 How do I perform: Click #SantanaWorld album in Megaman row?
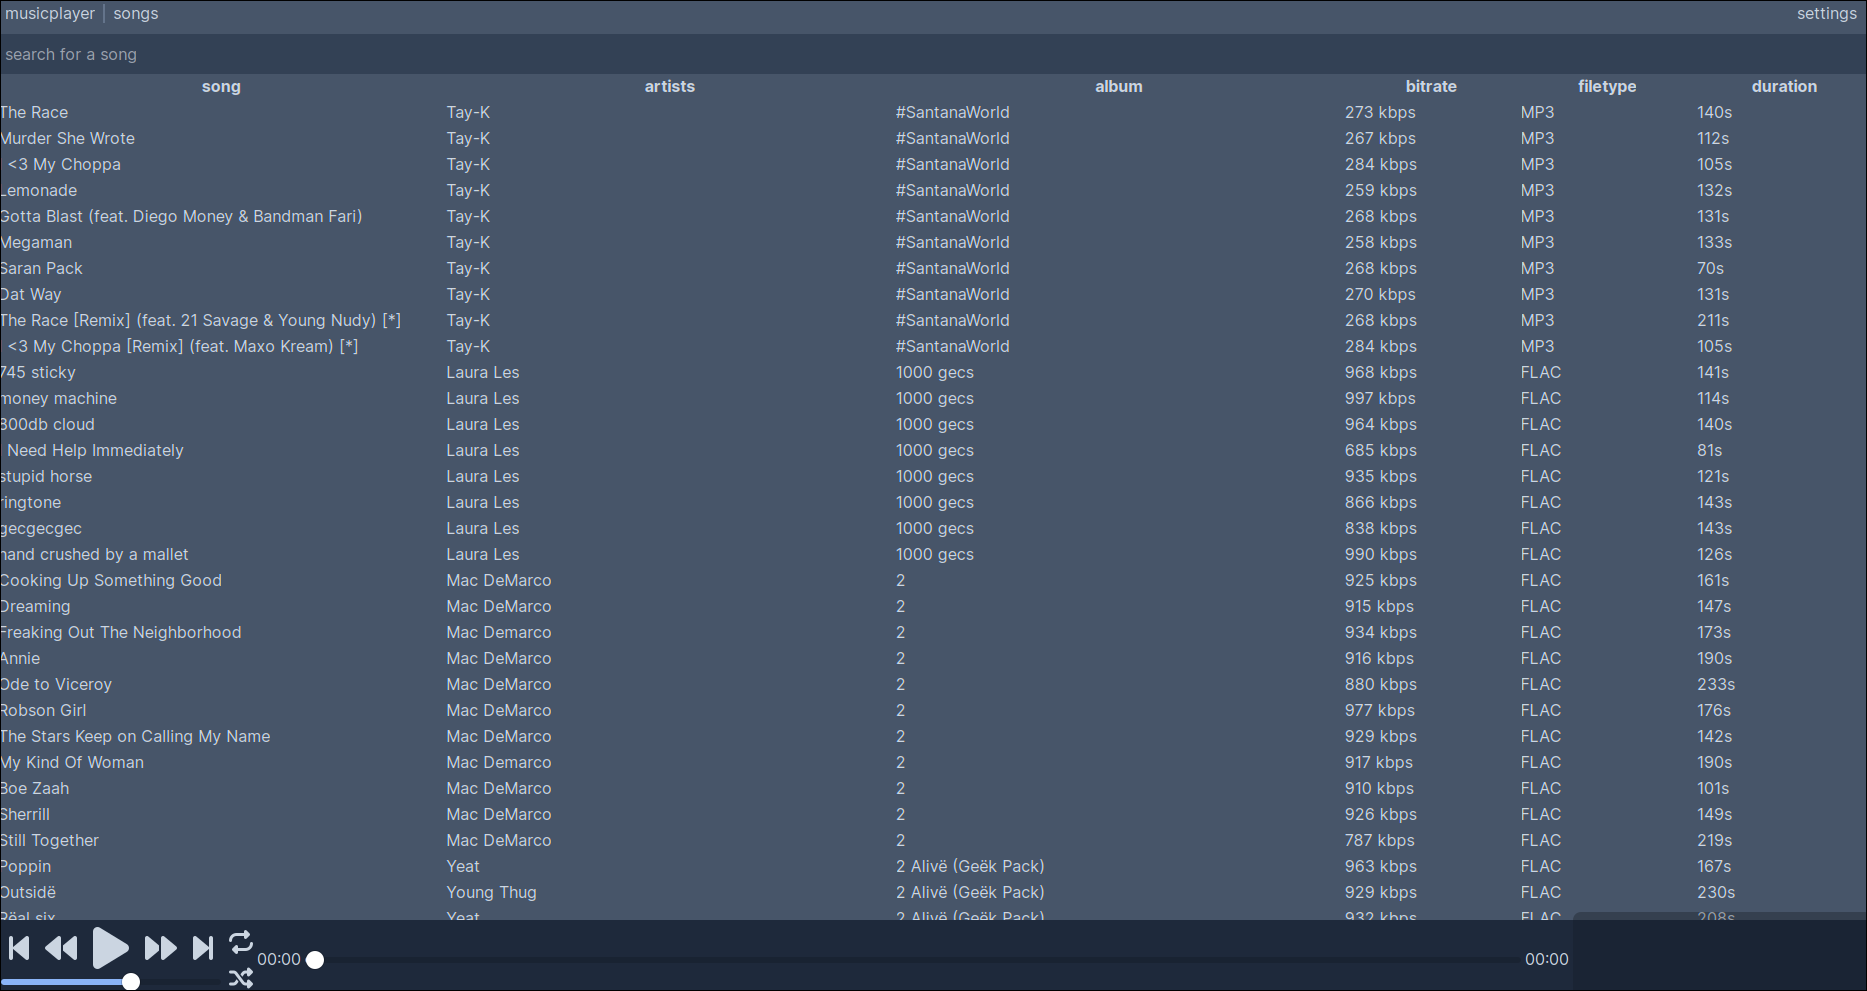coord(953,243)
